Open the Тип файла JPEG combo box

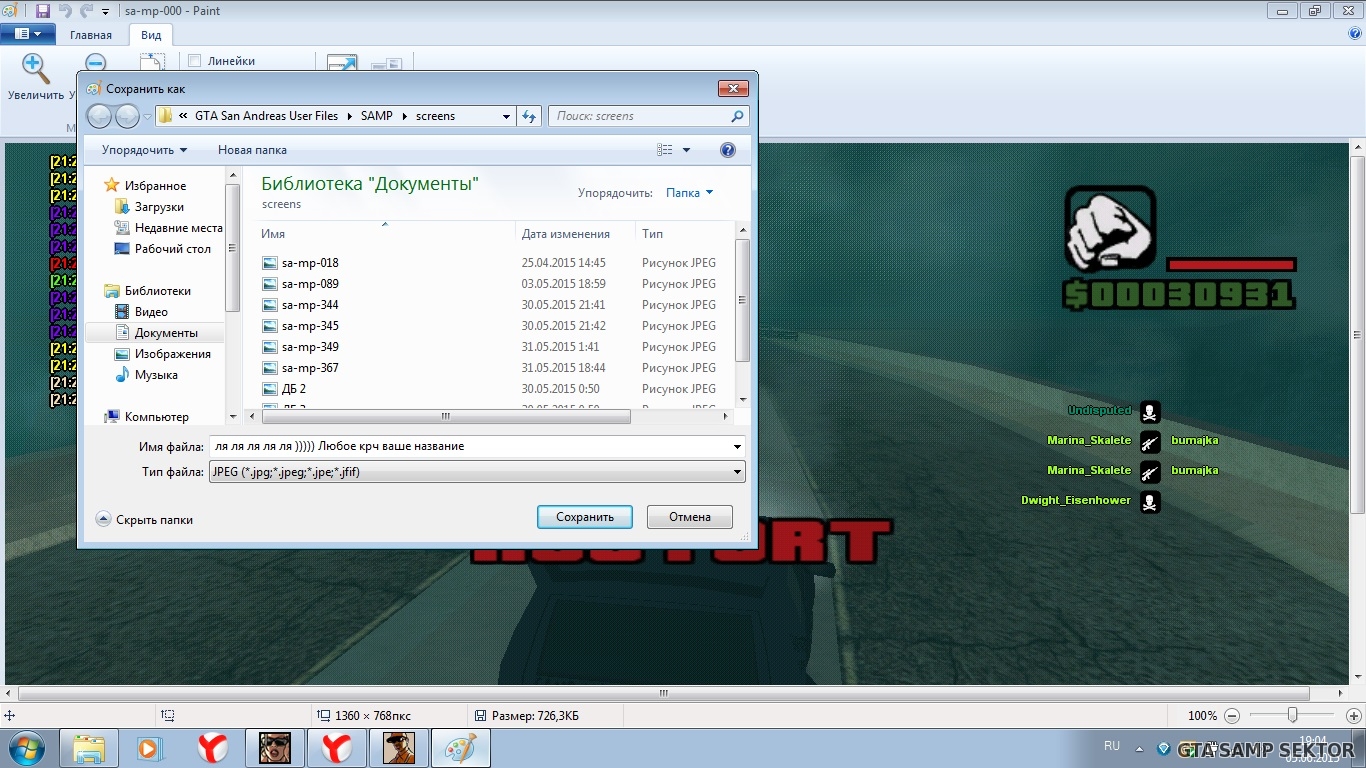tap(477, 472)
